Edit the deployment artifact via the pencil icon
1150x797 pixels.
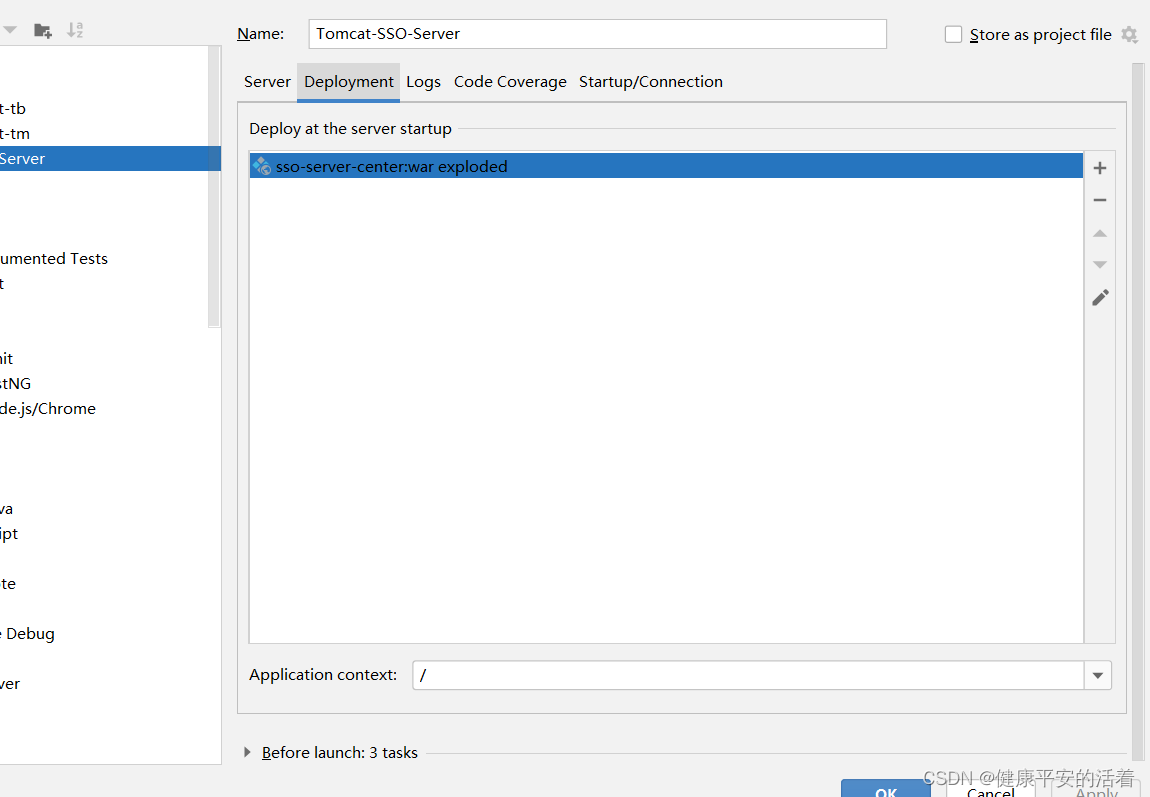point(1100,297)
